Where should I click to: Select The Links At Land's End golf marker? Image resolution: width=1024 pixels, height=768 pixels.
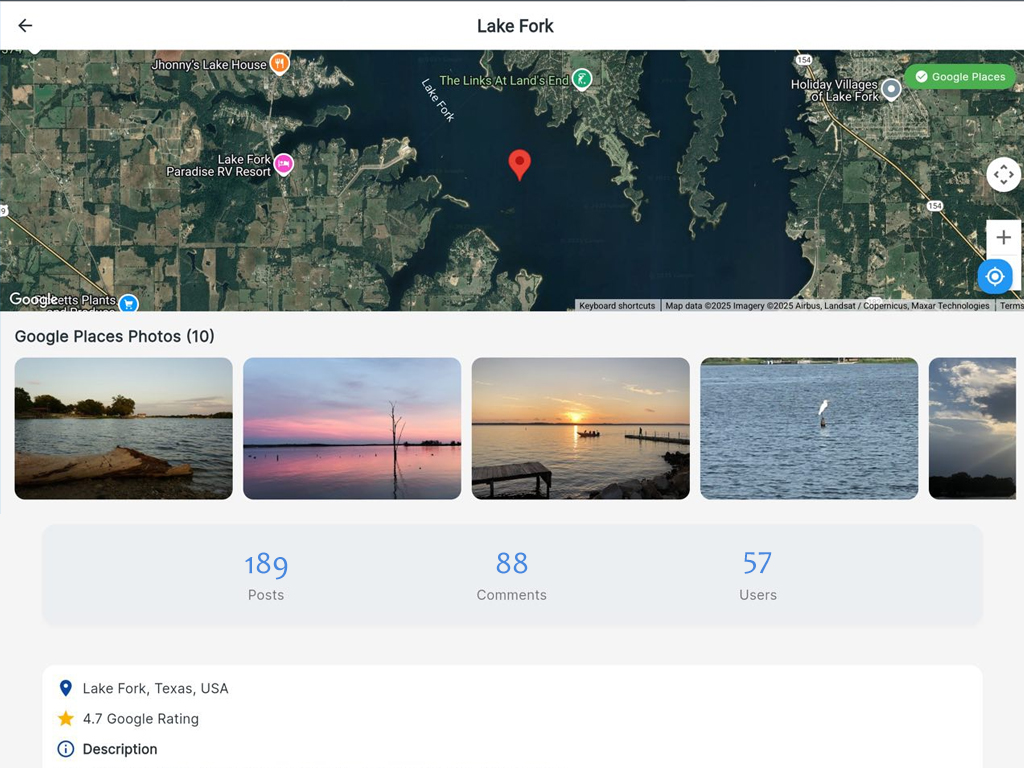pyautogui.click(x=581, y=80)
